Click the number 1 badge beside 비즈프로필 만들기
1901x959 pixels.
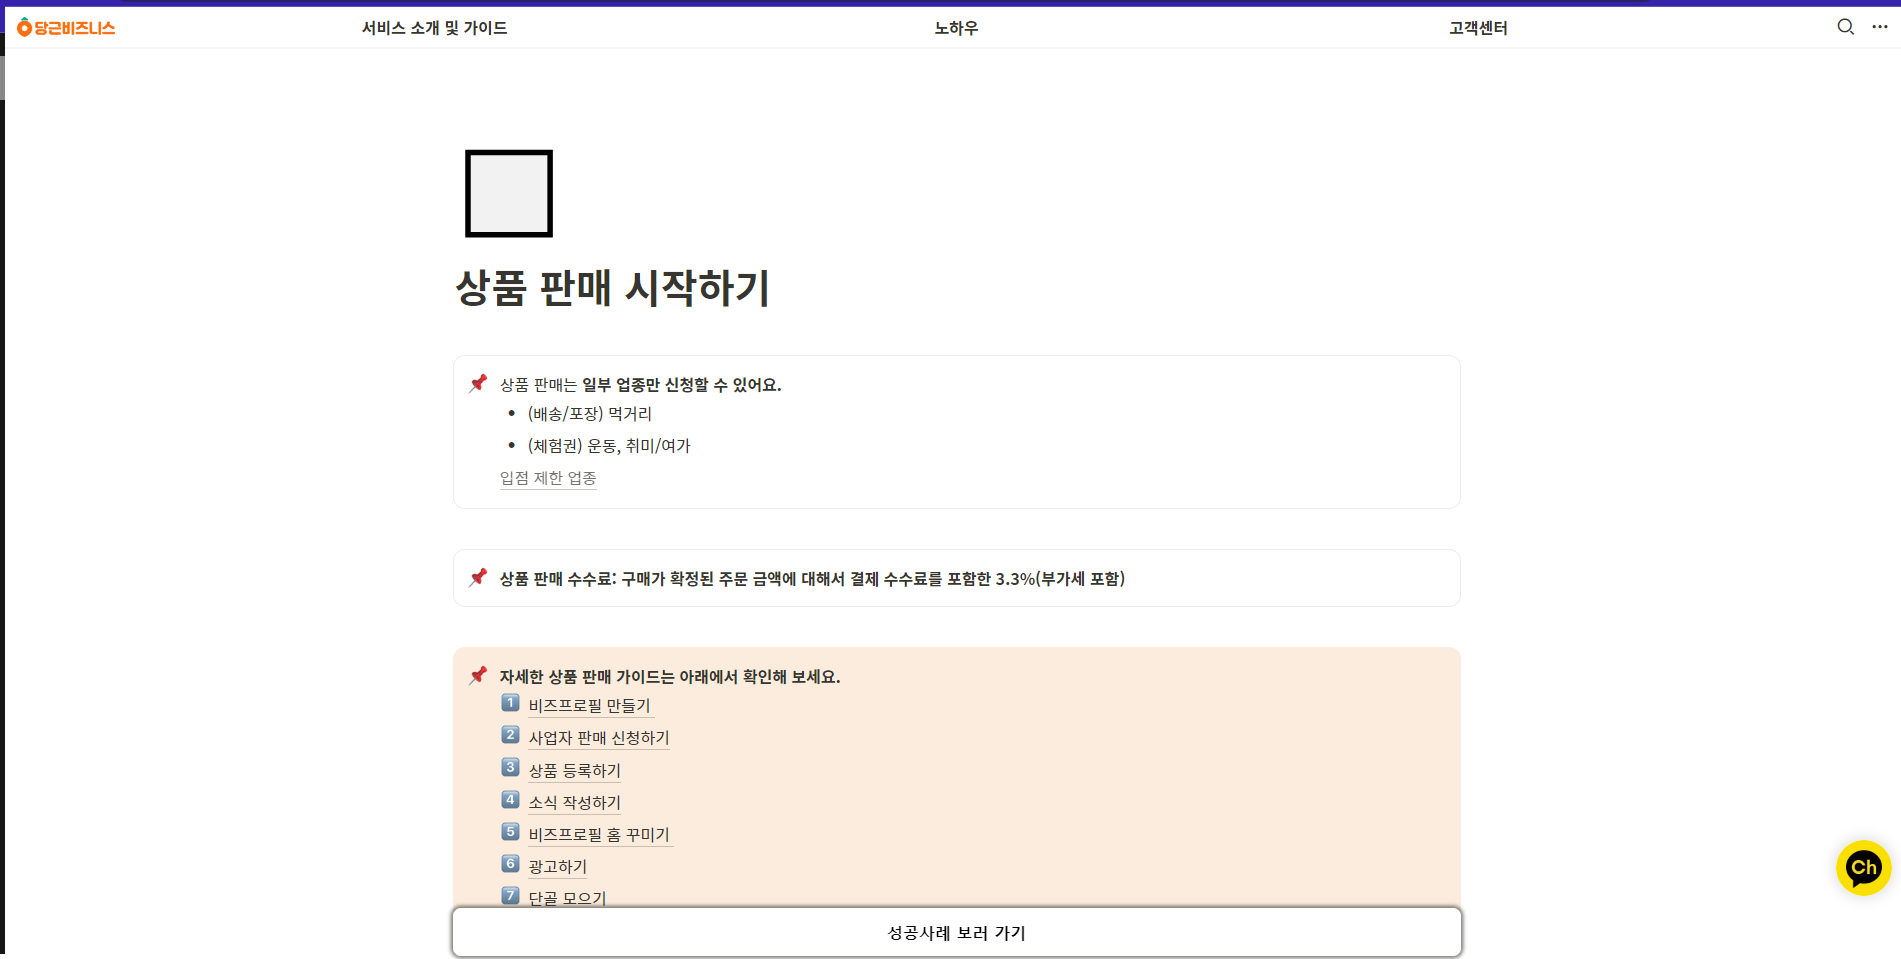pyautogui.click(x=510, y=703)
